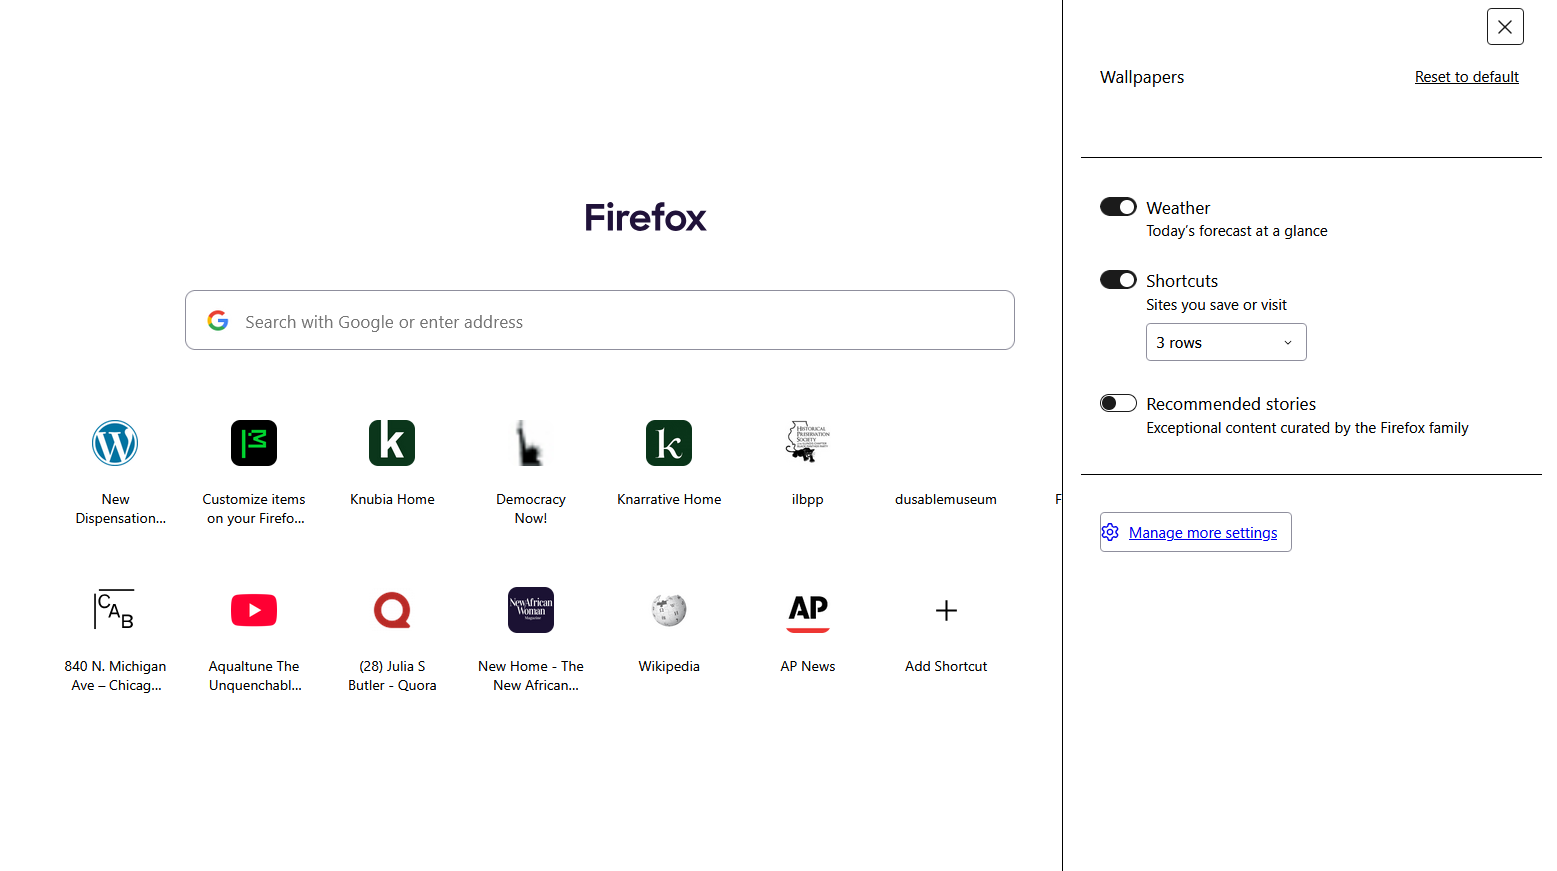1557x871 pixels.
Task: Open the ilbpp shortcut icon
Action: (x=808, y=443)
